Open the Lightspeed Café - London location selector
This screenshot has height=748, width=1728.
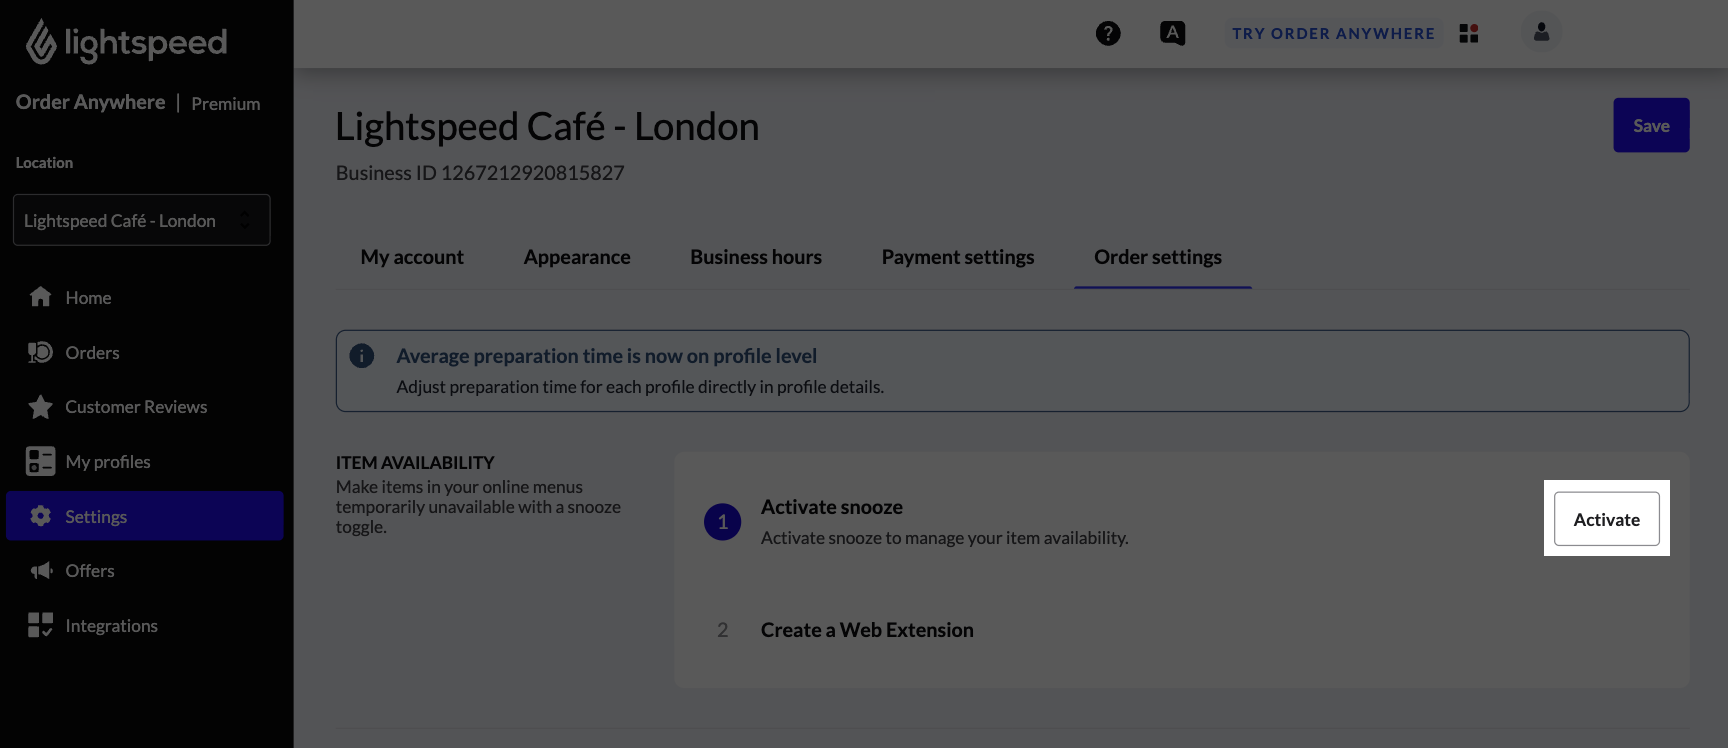coord(141,220)
